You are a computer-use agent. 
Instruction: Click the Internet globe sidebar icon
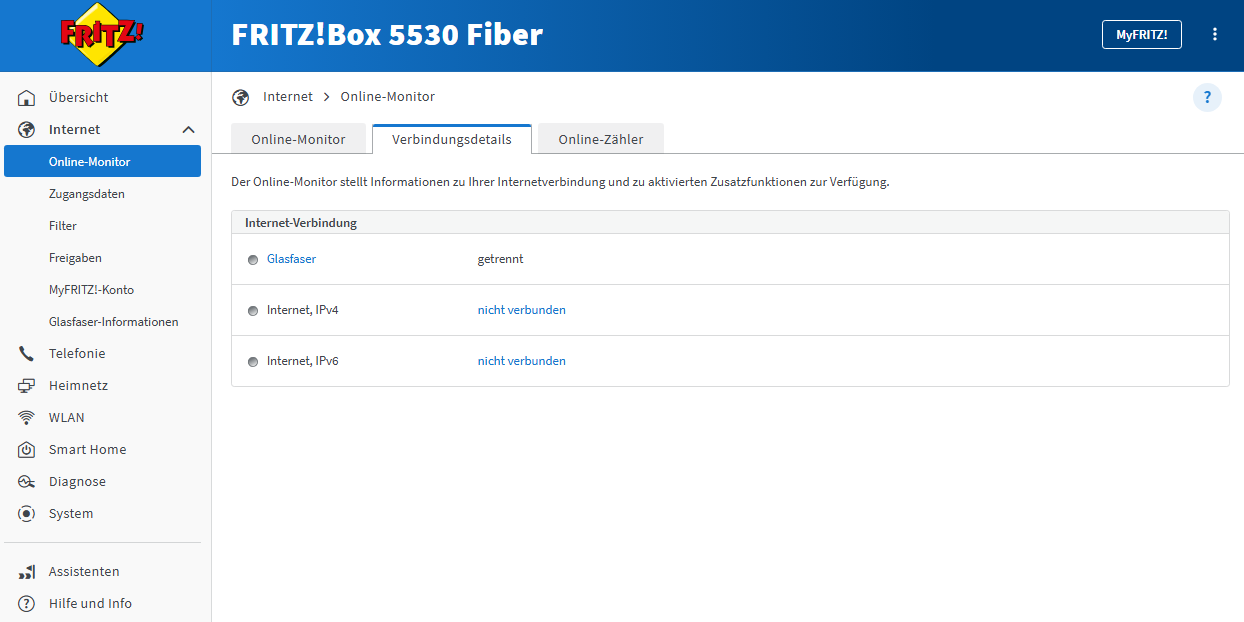click(x=27, y=130)
